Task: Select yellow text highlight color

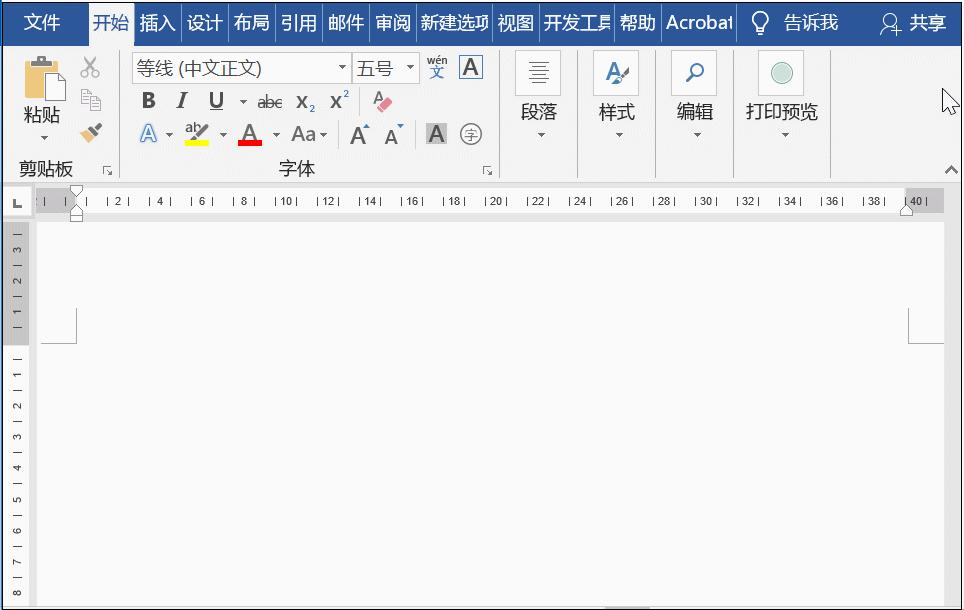Action: tap(195, 133)
